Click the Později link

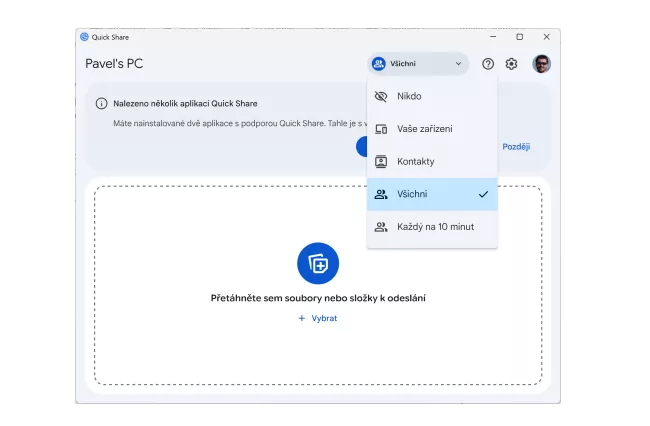(x=516, y=147)
